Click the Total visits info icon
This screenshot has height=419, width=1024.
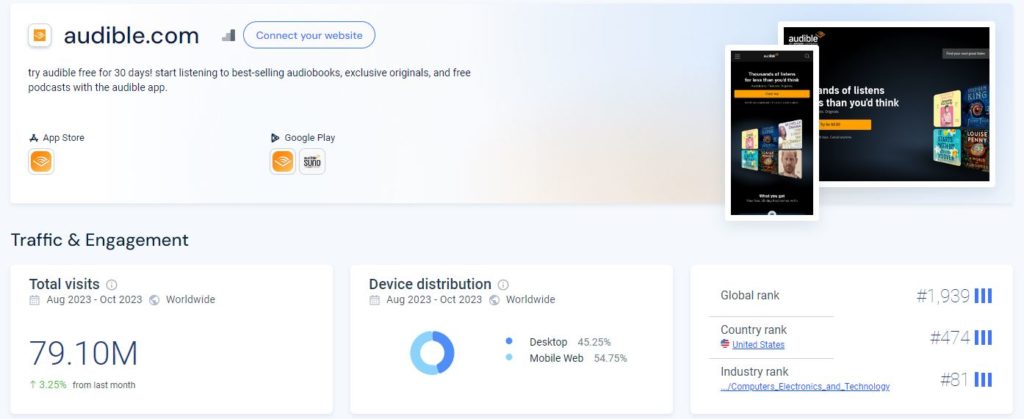tap(112, 285)
